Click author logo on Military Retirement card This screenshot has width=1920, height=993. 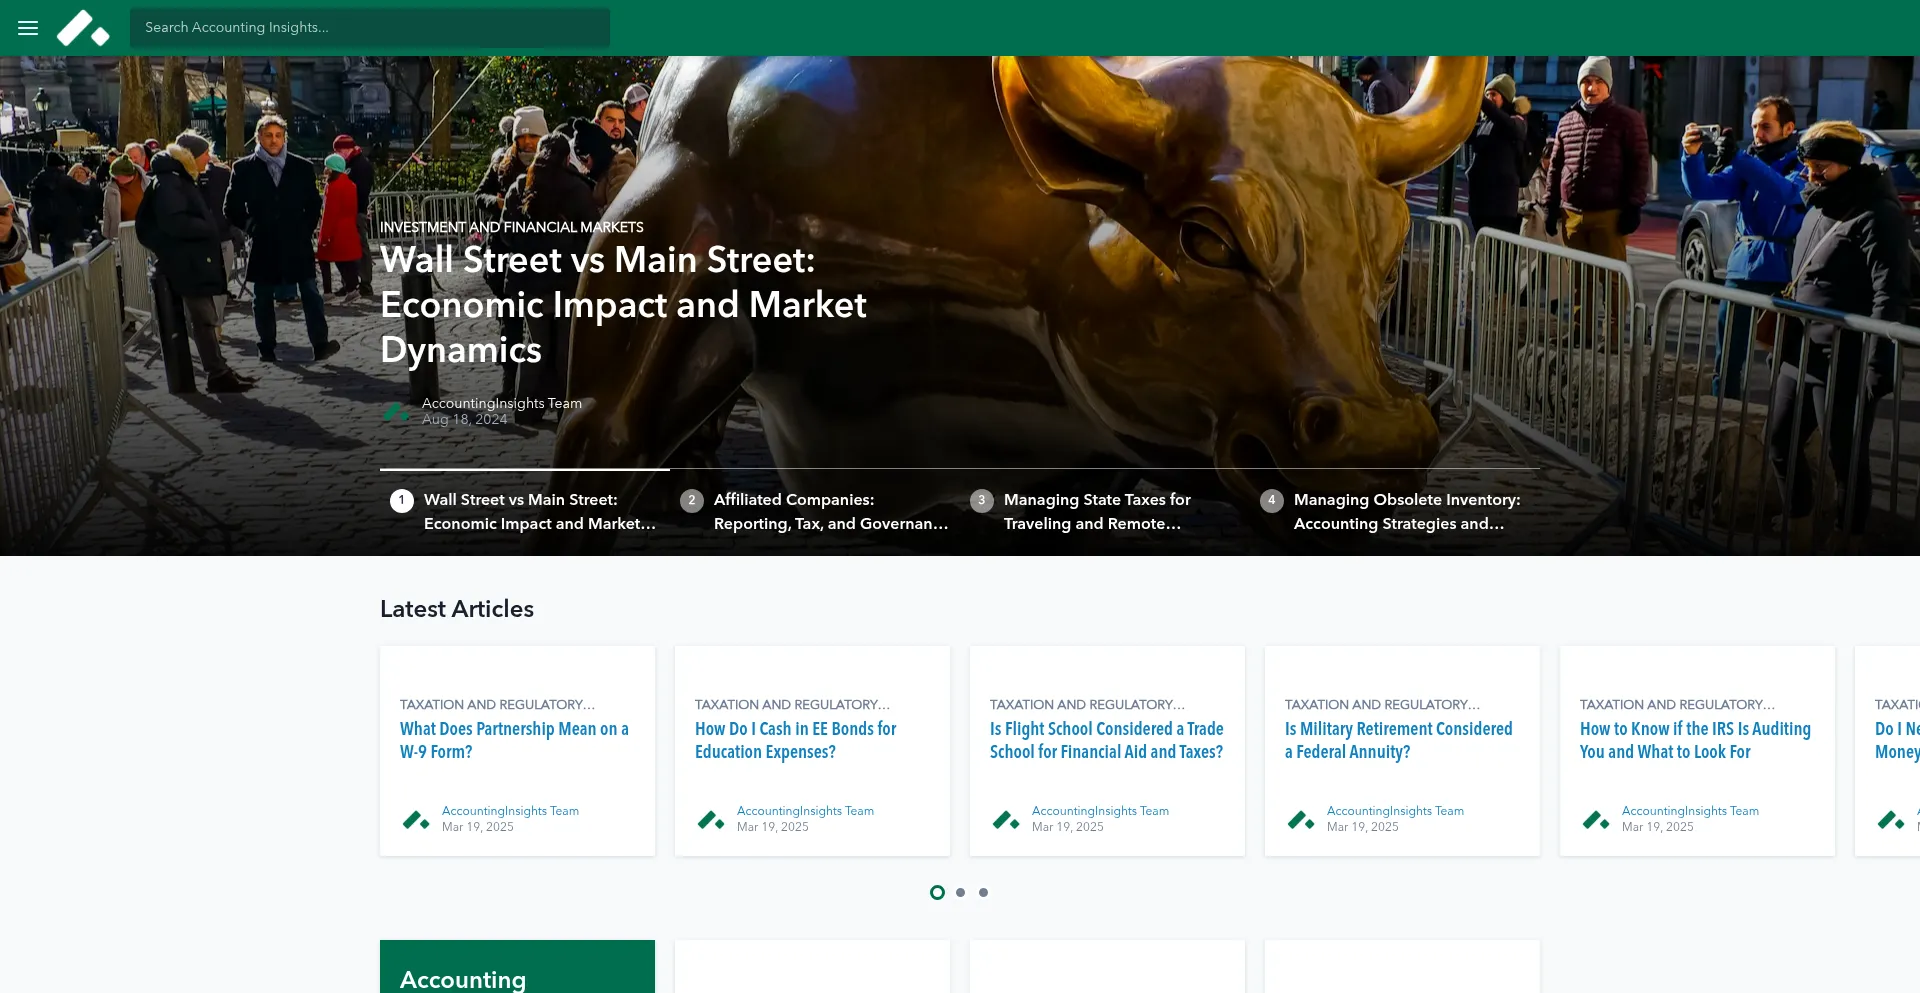(1301, 820)
